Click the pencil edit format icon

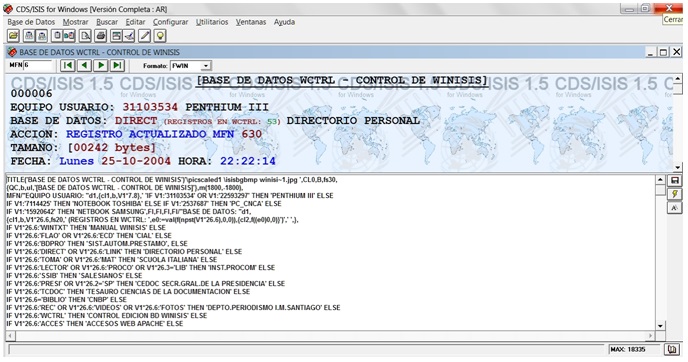point(144,36)
